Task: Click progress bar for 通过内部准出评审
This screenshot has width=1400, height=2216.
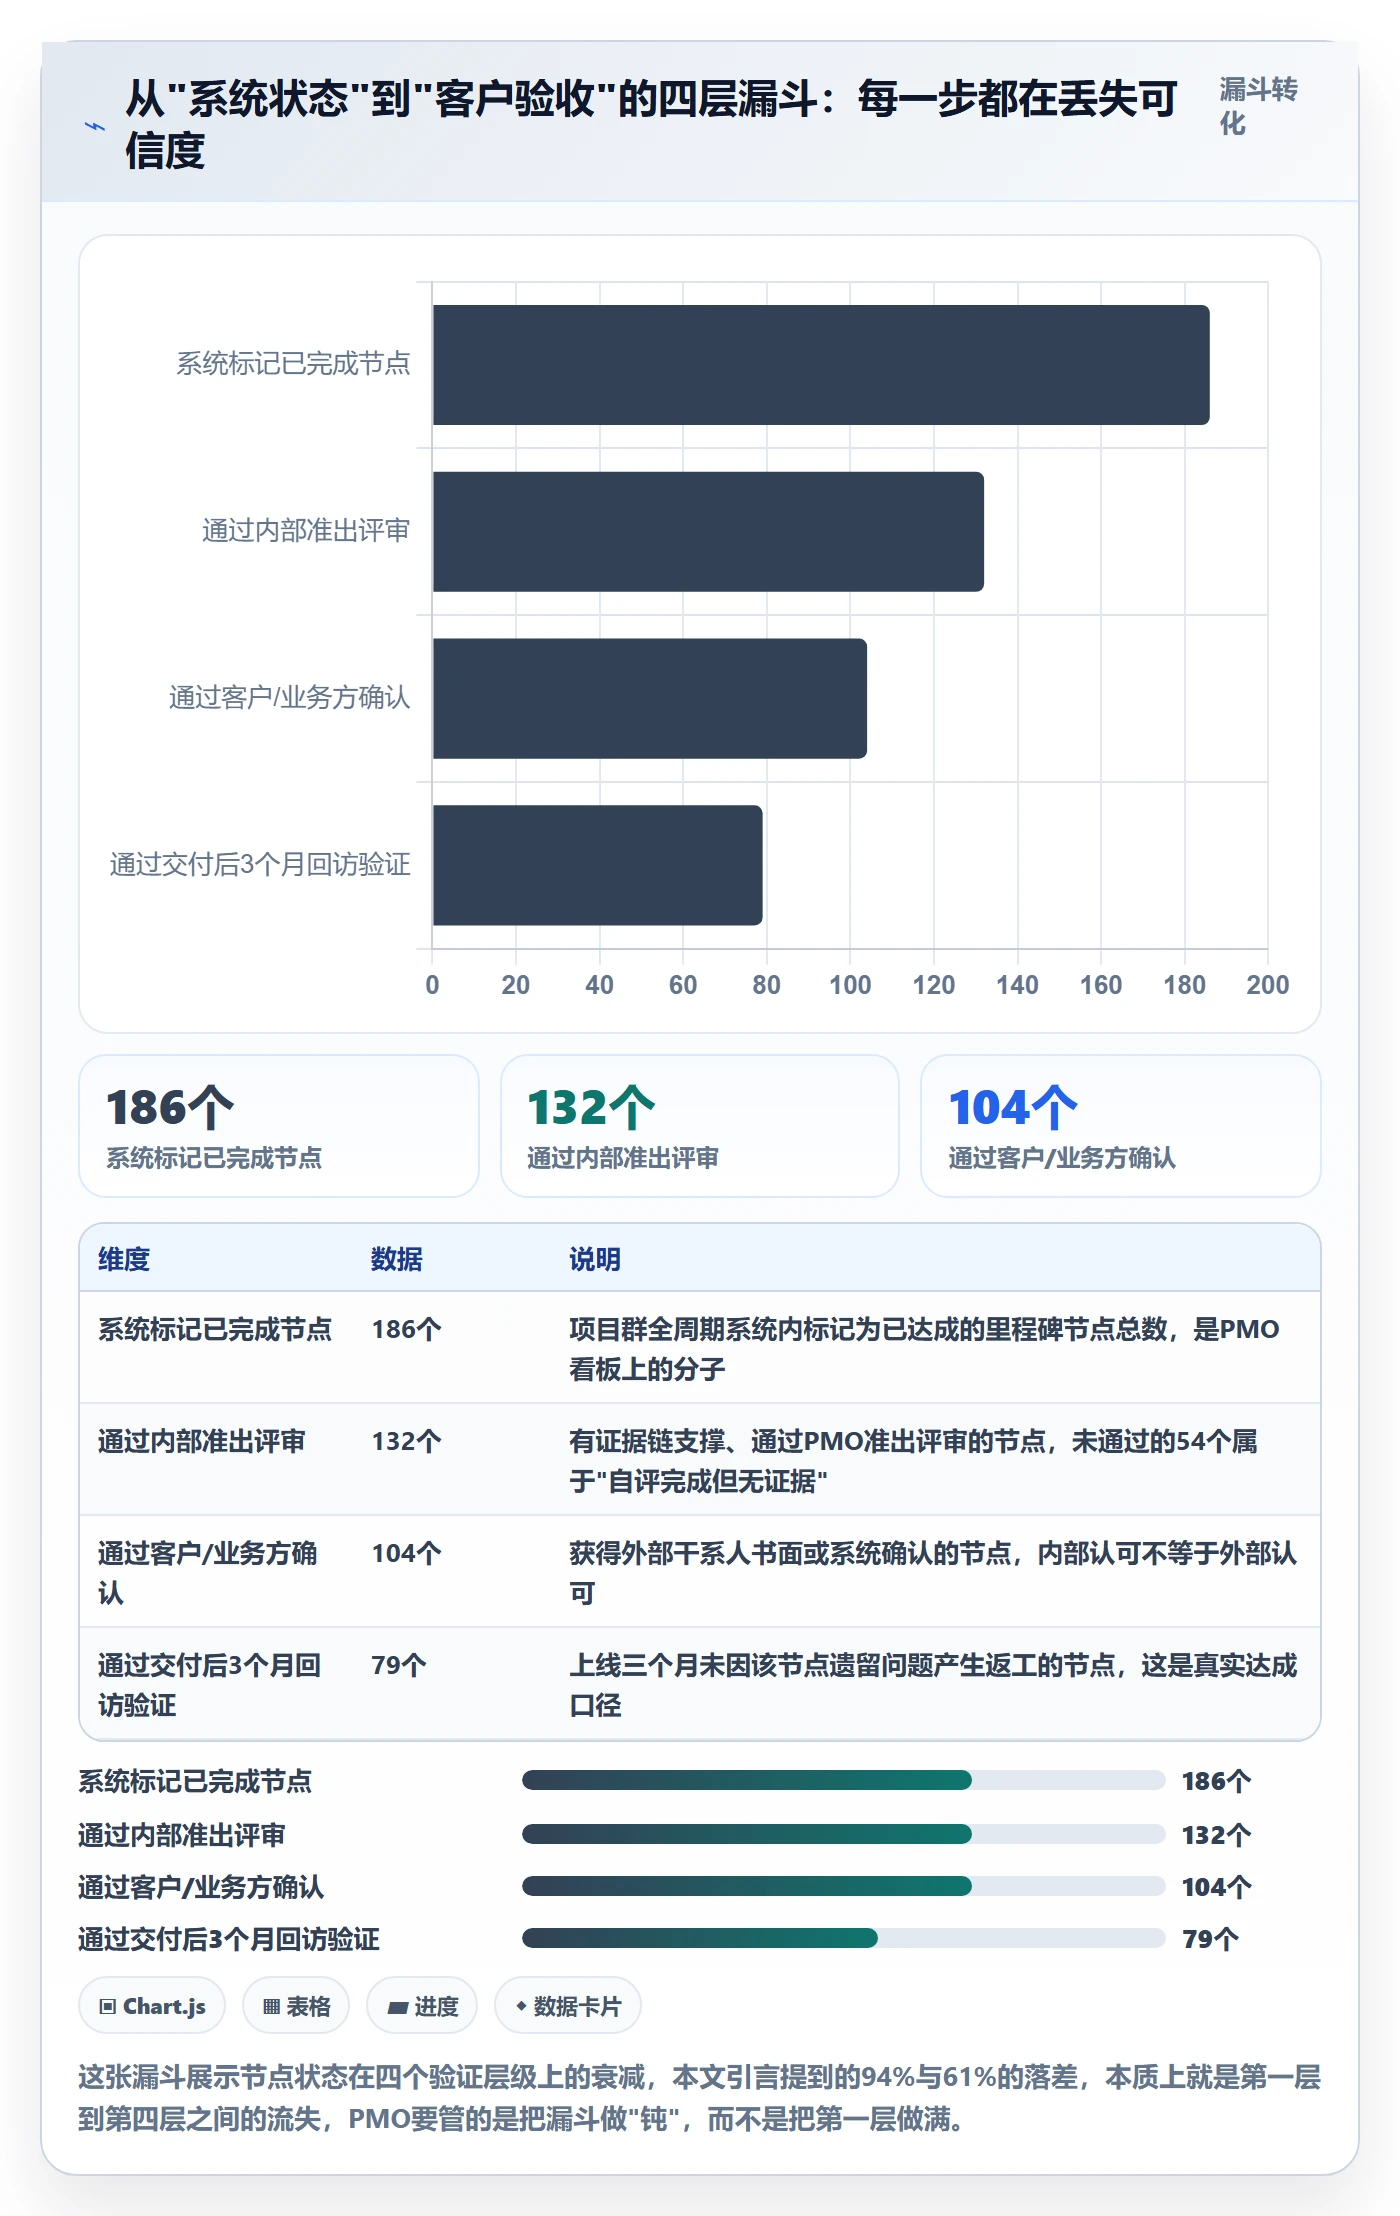Action: click(x=844, y=1834)
